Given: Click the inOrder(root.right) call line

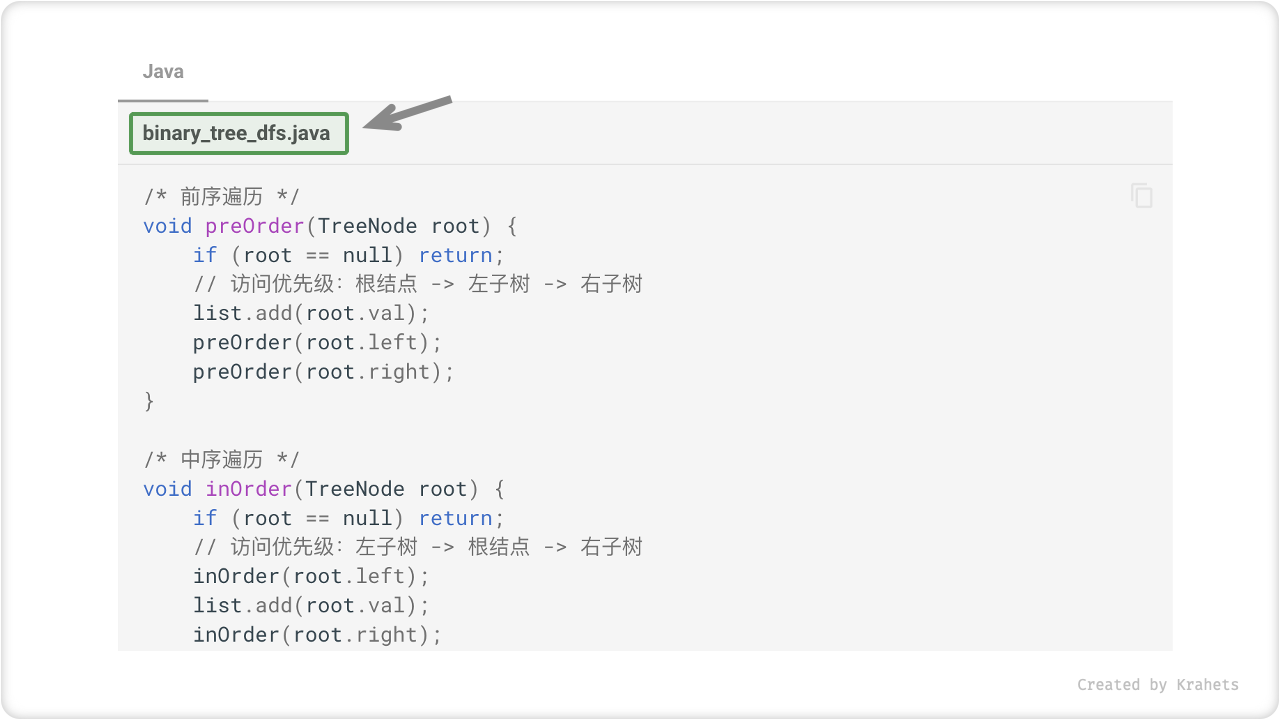Looking at the screenshot, I should [x=317, y=635].
